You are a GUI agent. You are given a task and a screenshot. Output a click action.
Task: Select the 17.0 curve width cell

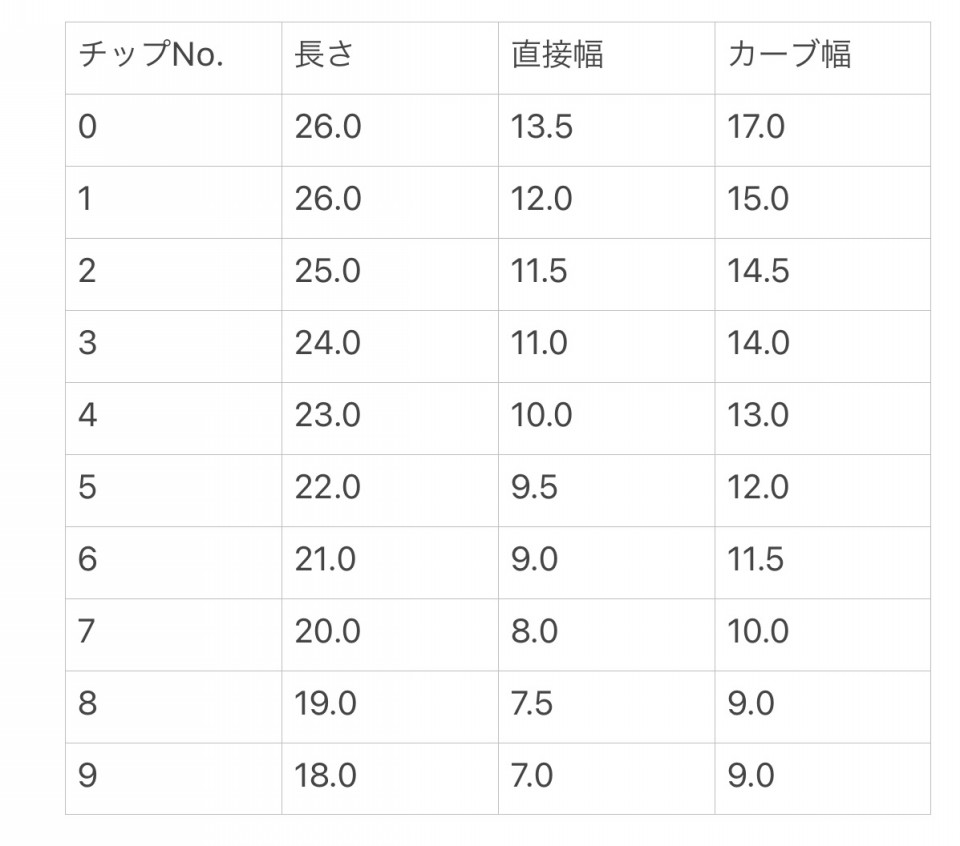[823, 130]
